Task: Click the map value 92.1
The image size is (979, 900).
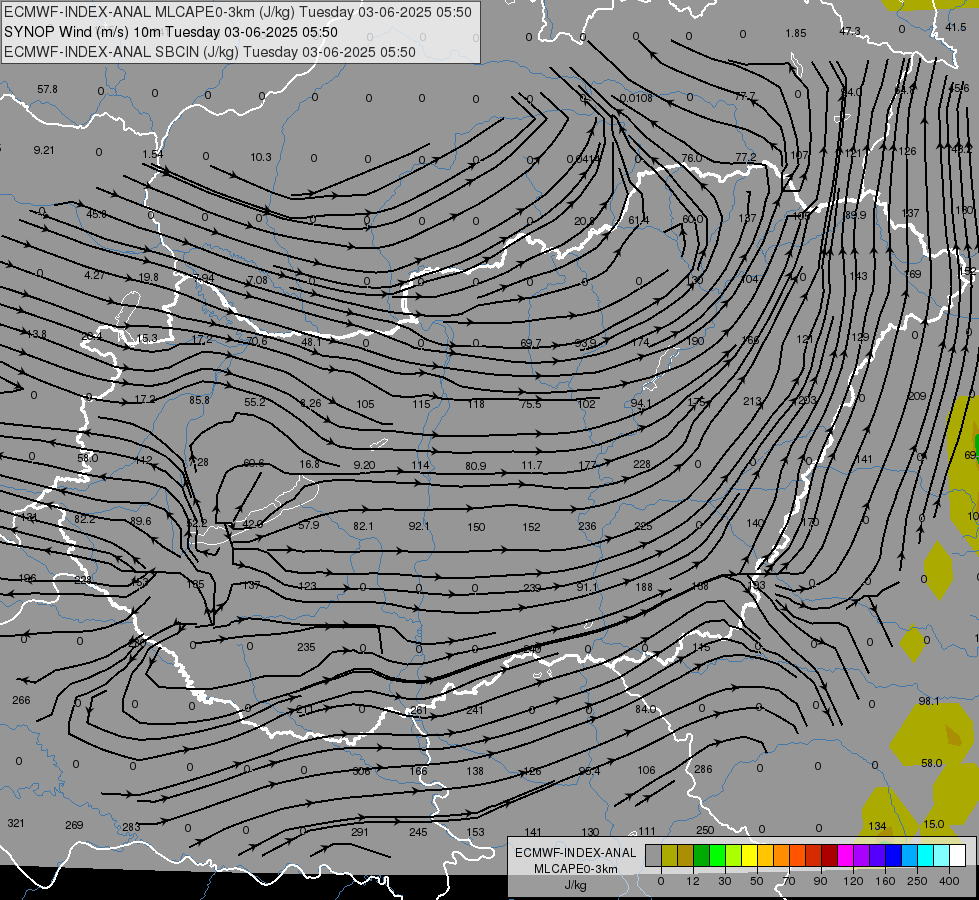Action: click(419, 526)
